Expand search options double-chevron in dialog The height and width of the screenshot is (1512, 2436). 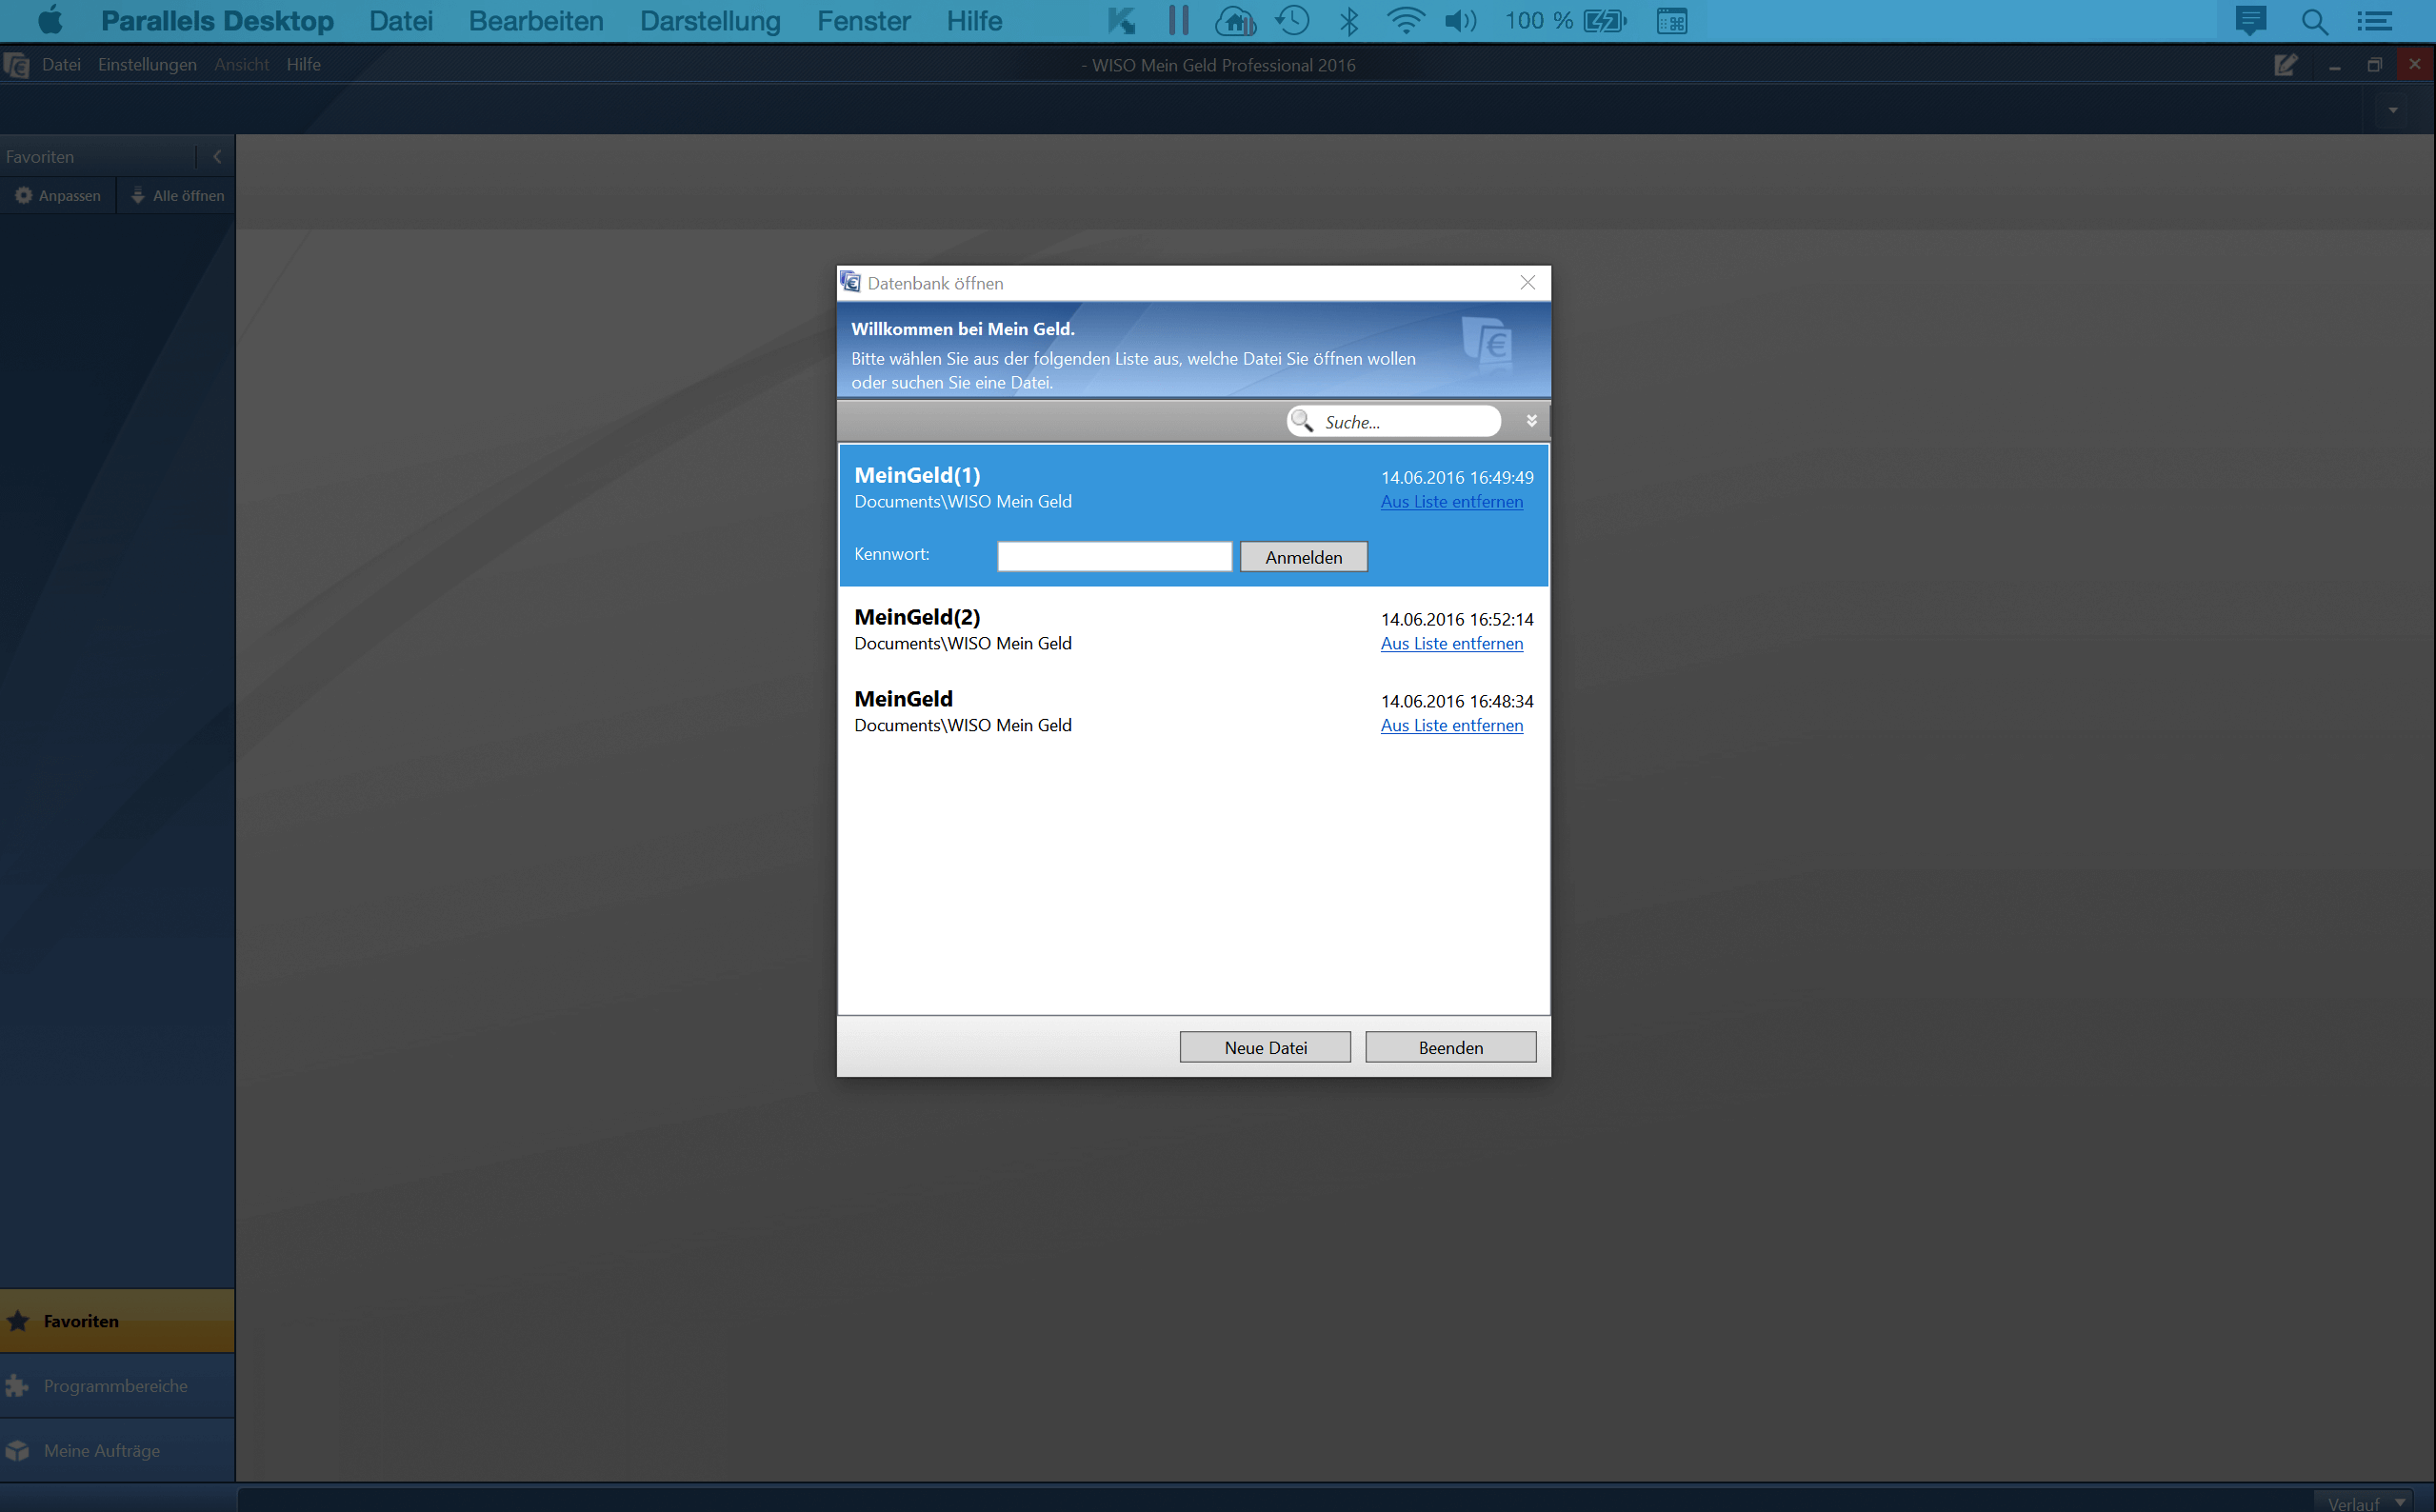coord(1531,421)
